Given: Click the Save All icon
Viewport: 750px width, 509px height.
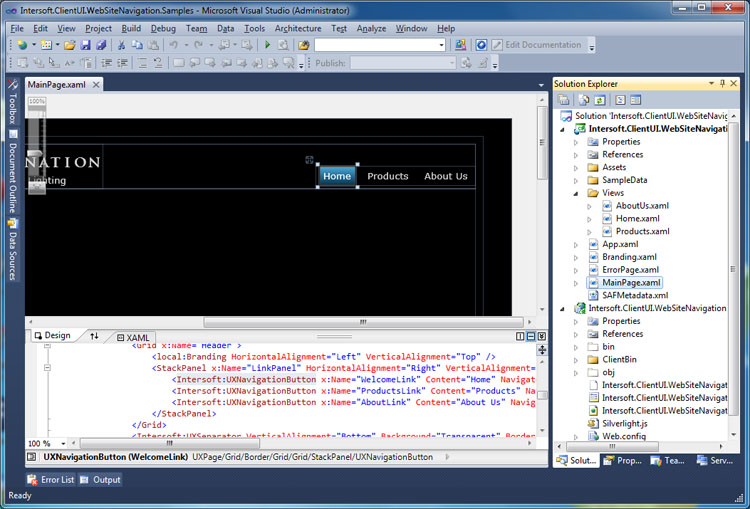Looking at the screenshot, I should tap(101, 45).
